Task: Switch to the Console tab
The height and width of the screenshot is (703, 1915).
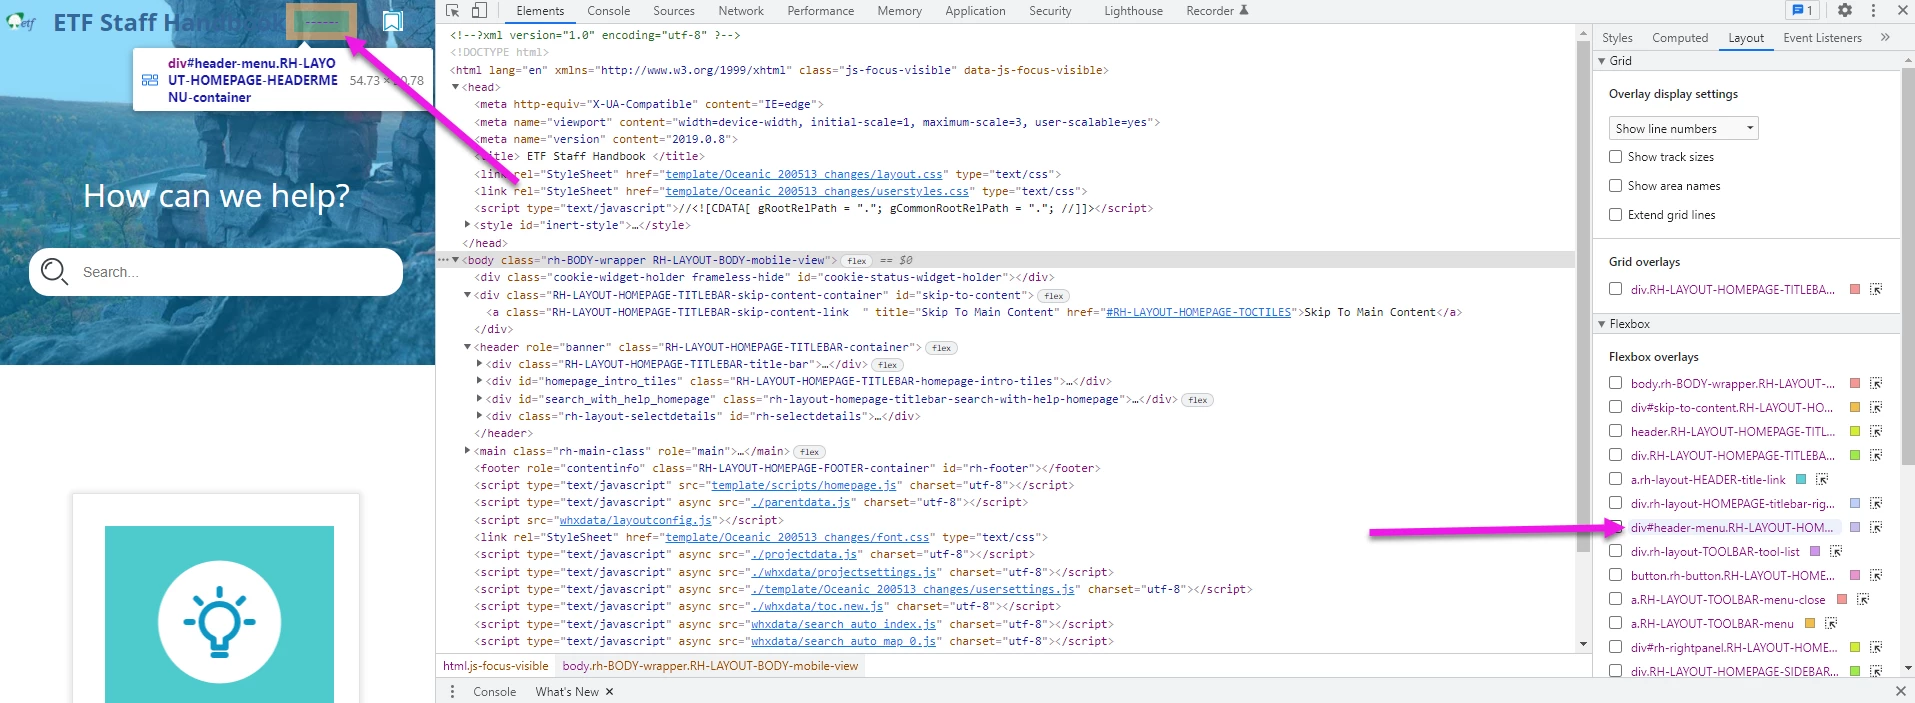Action: tap(608, 11)
